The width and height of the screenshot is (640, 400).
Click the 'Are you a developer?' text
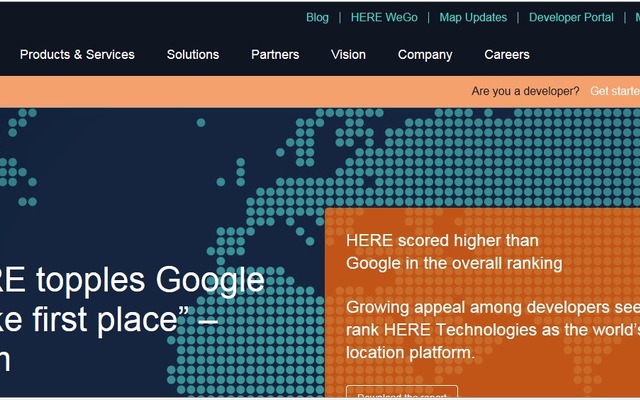[x=525, y=91]
